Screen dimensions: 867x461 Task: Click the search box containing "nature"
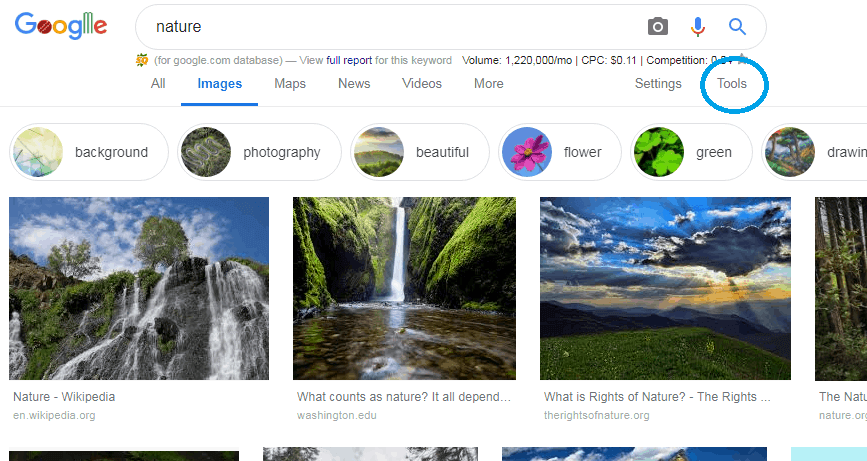[x=390, y=27]
